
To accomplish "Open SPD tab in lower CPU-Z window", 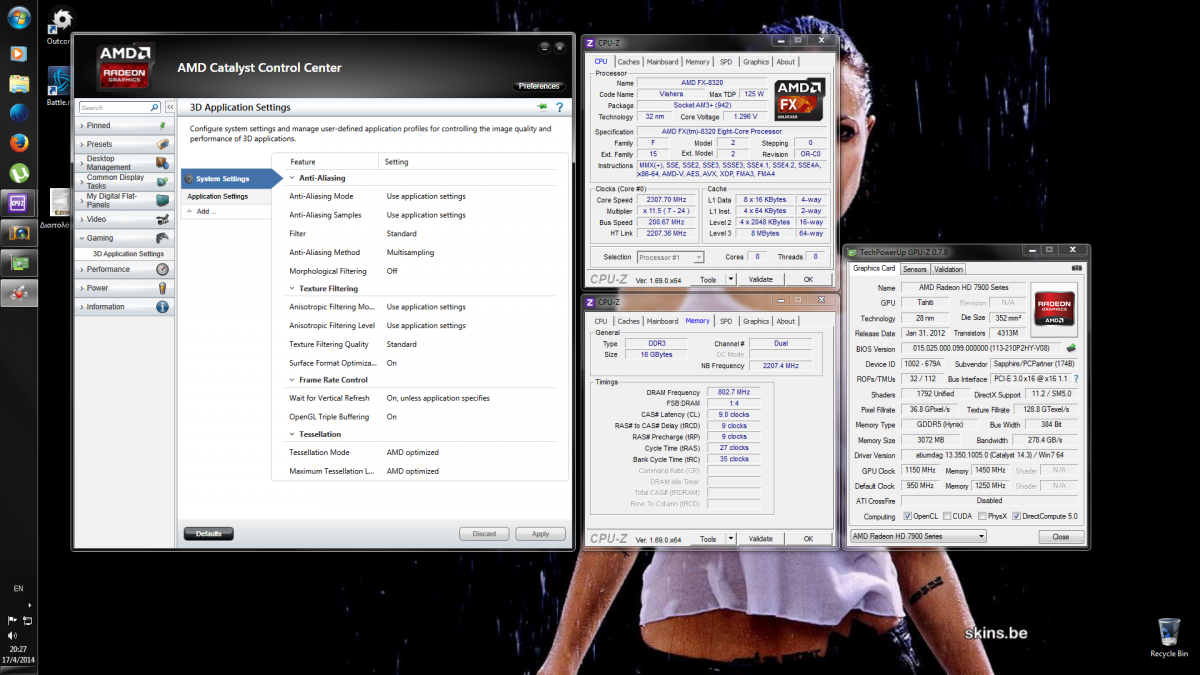I will (x=726, y=321).
